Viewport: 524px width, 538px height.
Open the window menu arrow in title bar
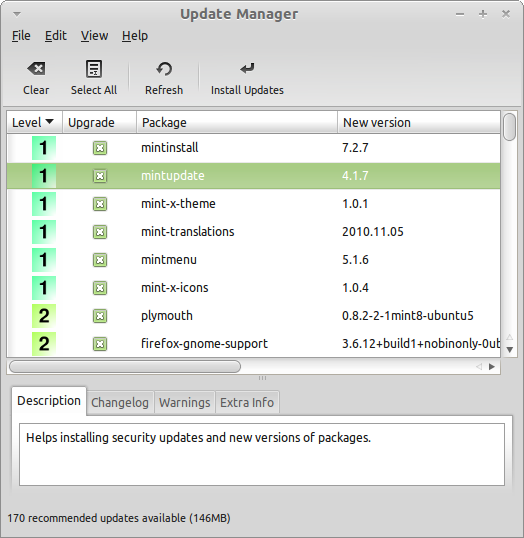(x=17, y=14)
